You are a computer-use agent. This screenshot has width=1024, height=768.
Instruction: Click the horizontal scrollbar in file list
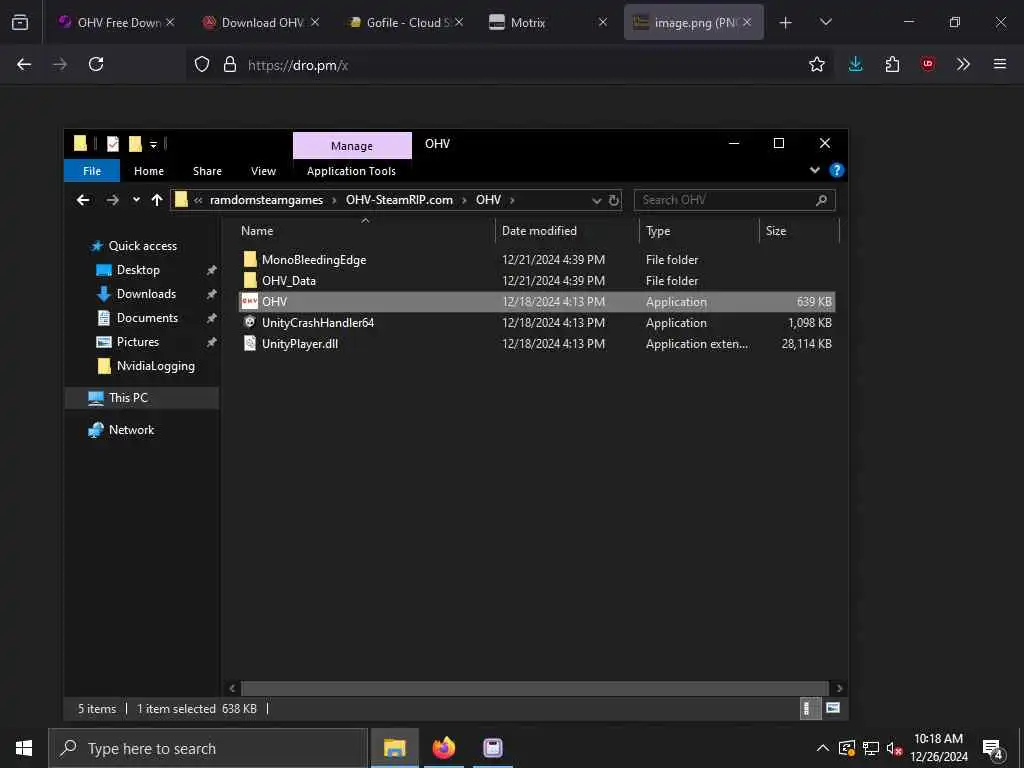[x=535, y=688]
